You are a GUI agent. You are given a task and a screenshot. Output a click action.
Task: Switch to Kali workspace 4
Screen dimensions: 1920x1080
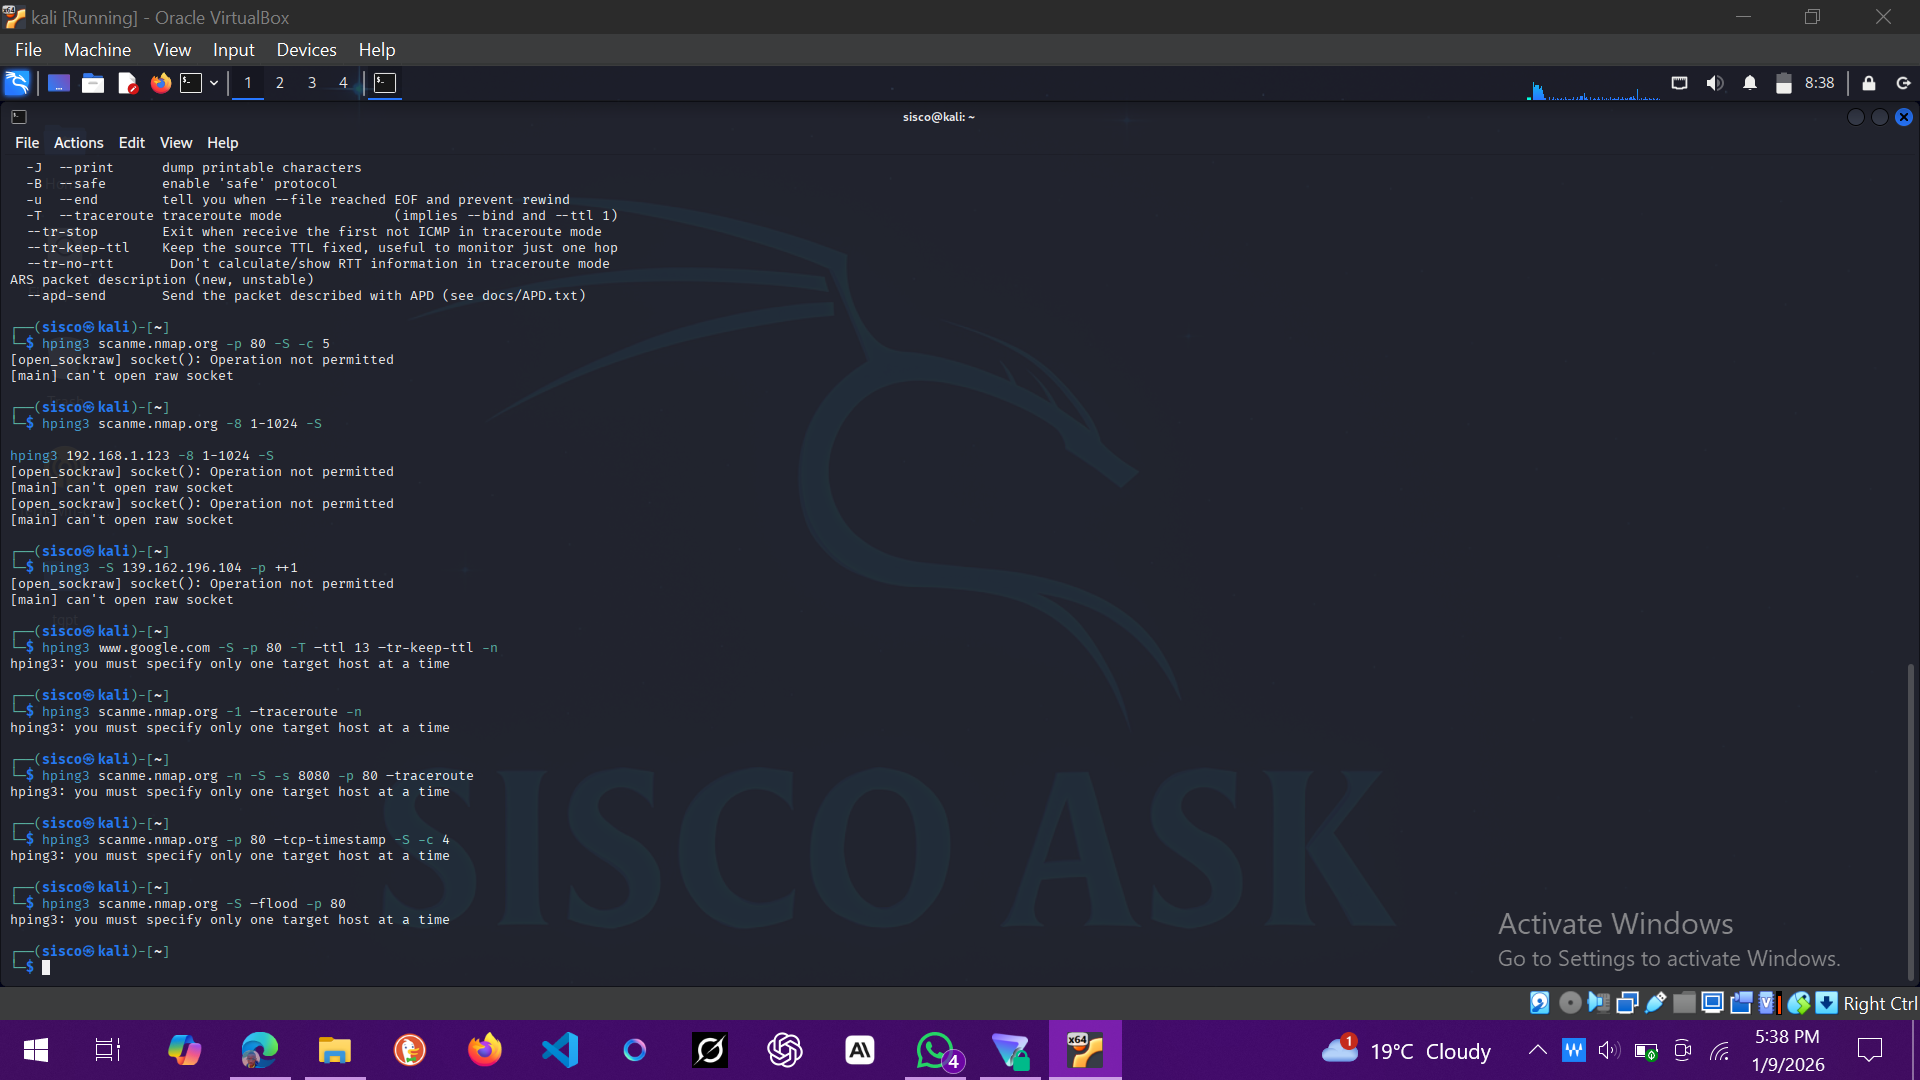pos(343,83)
